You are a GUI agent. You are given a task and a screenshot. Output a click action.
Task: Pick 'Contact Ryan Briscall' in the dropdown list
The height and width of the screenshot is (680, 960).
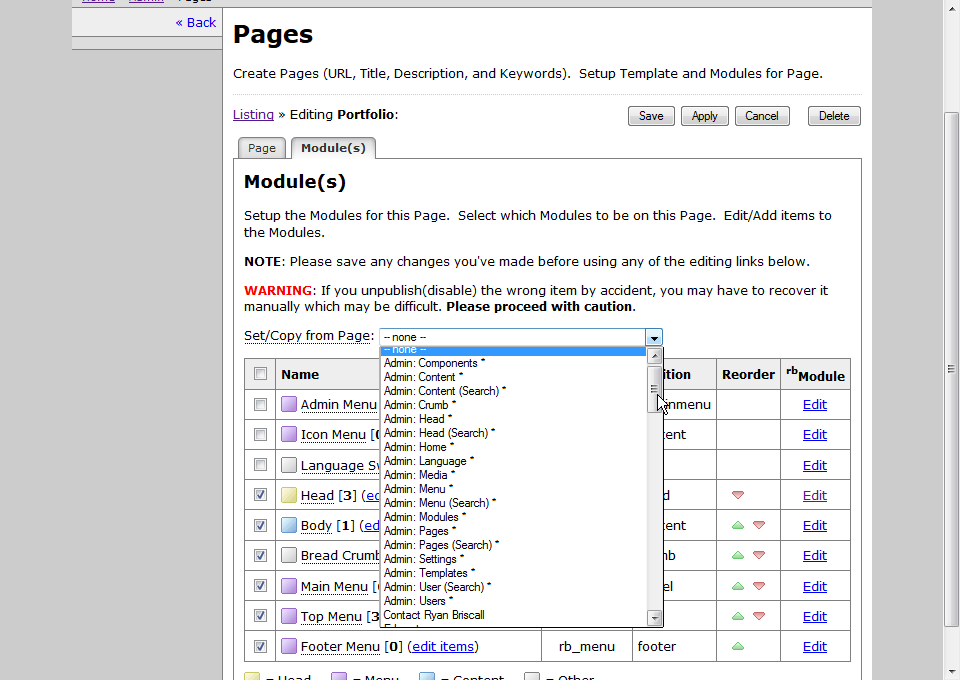click(434, 615)
